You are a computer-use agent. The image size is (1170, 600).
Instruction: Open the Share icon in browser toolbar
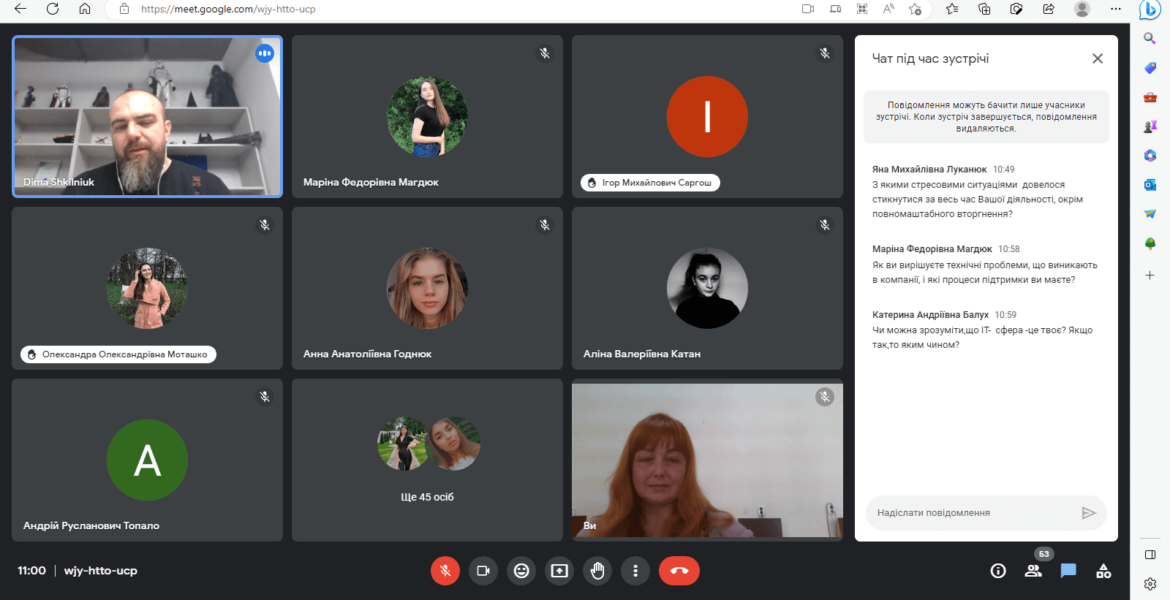coord(1048,9)
